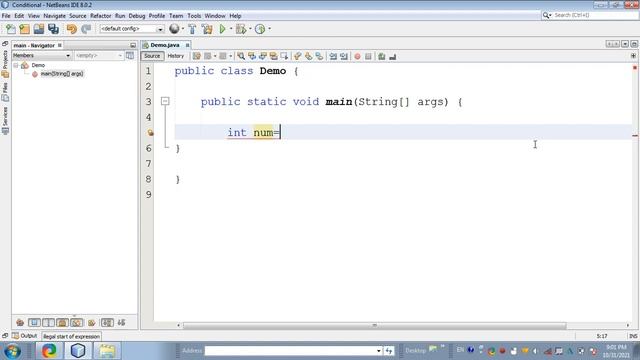The height and width of the screenshot is (360, 640).
Task: Open the Profile Project dropdown arrow
Action: point(269,29)
